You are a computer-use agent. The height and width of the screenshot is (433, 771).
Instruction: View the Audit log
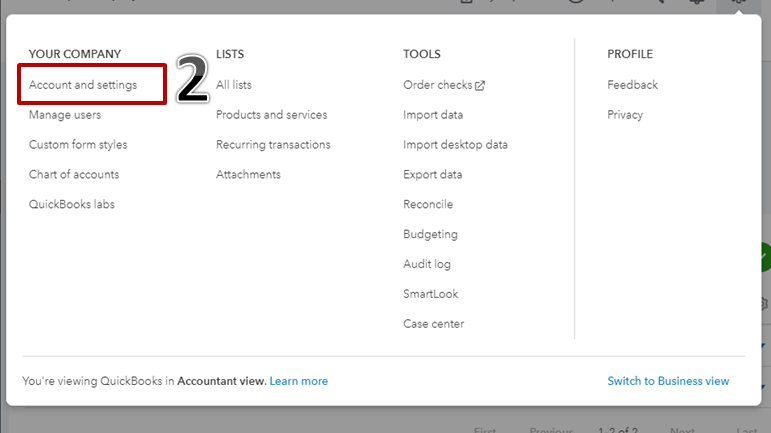[x=427, y=265]
